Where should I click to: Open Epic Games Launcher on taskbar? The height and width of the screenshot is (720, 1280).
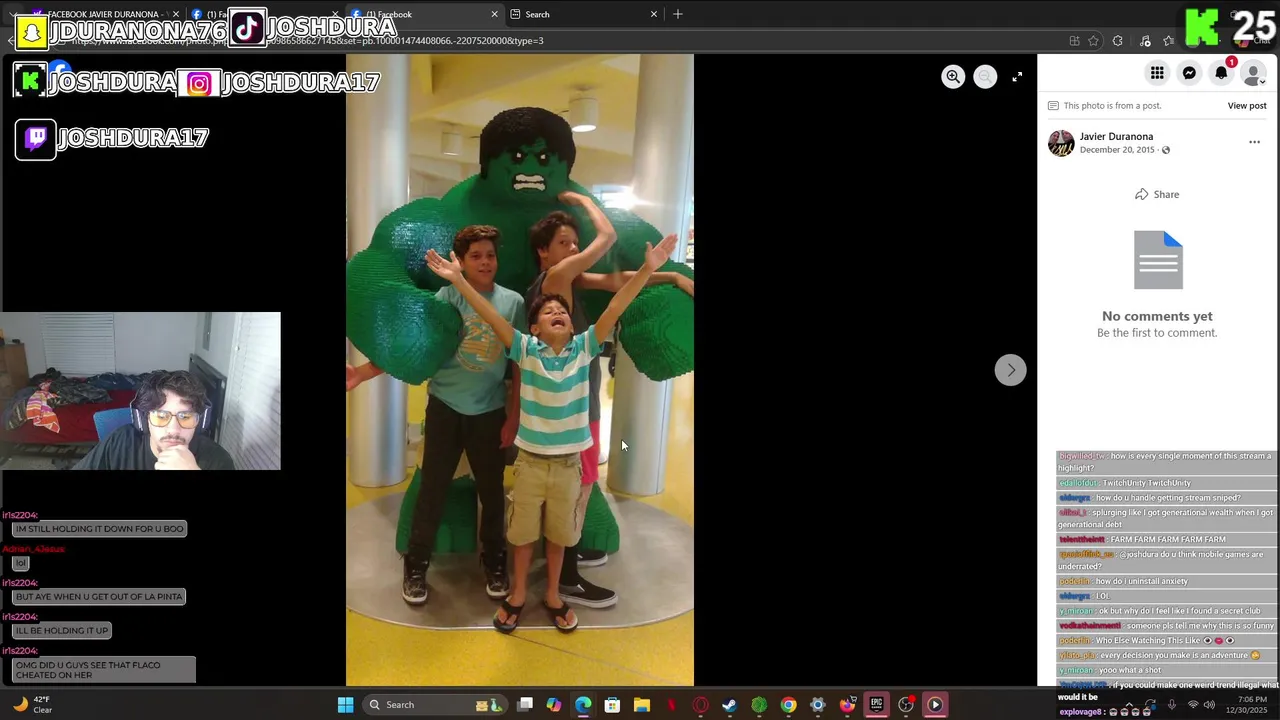click(876, 705)
